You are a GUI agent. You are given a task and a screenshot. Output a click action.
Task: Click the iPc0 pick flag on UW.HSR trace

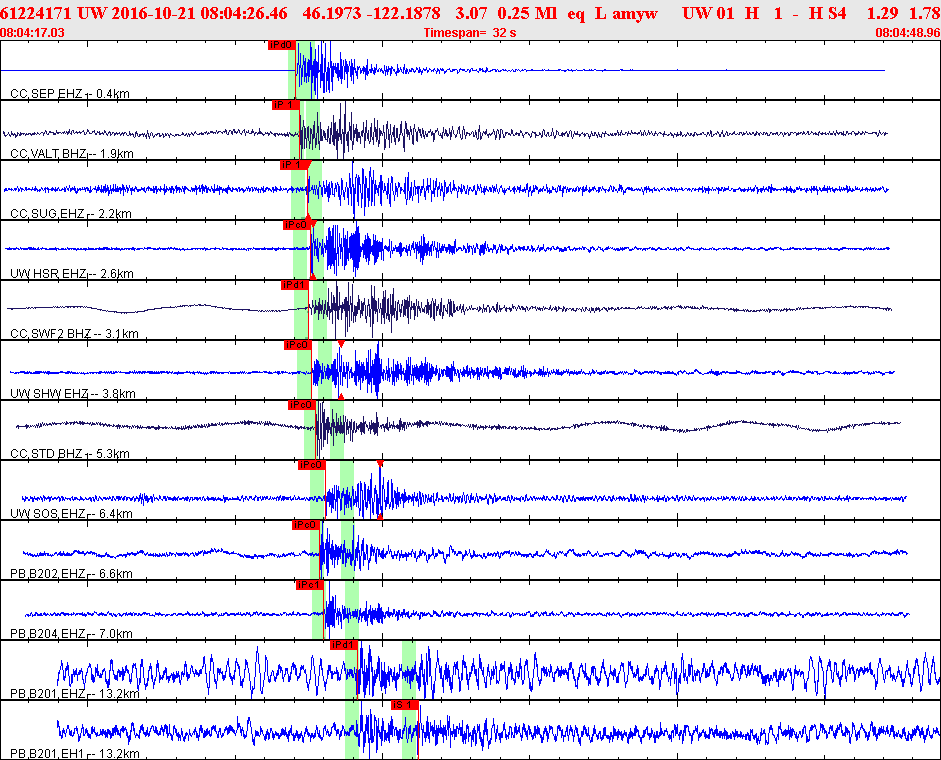295,225
